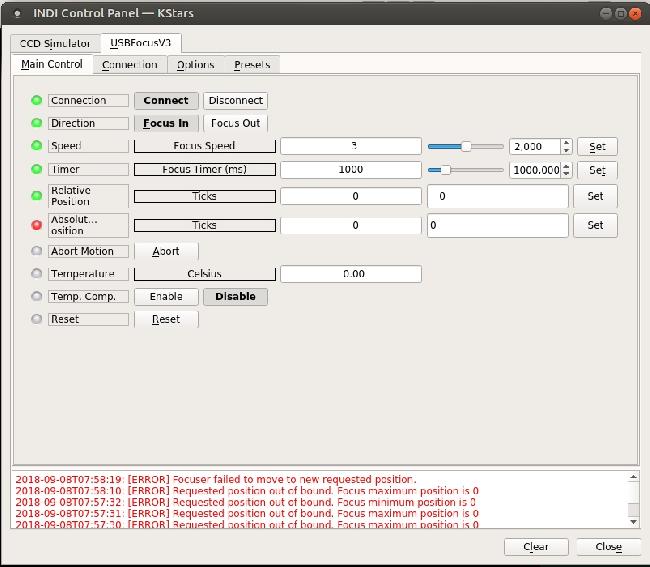Click the Speed status green light
This screenshot has height=567, width=650.
pyautogui.click(x=36, y=145)
